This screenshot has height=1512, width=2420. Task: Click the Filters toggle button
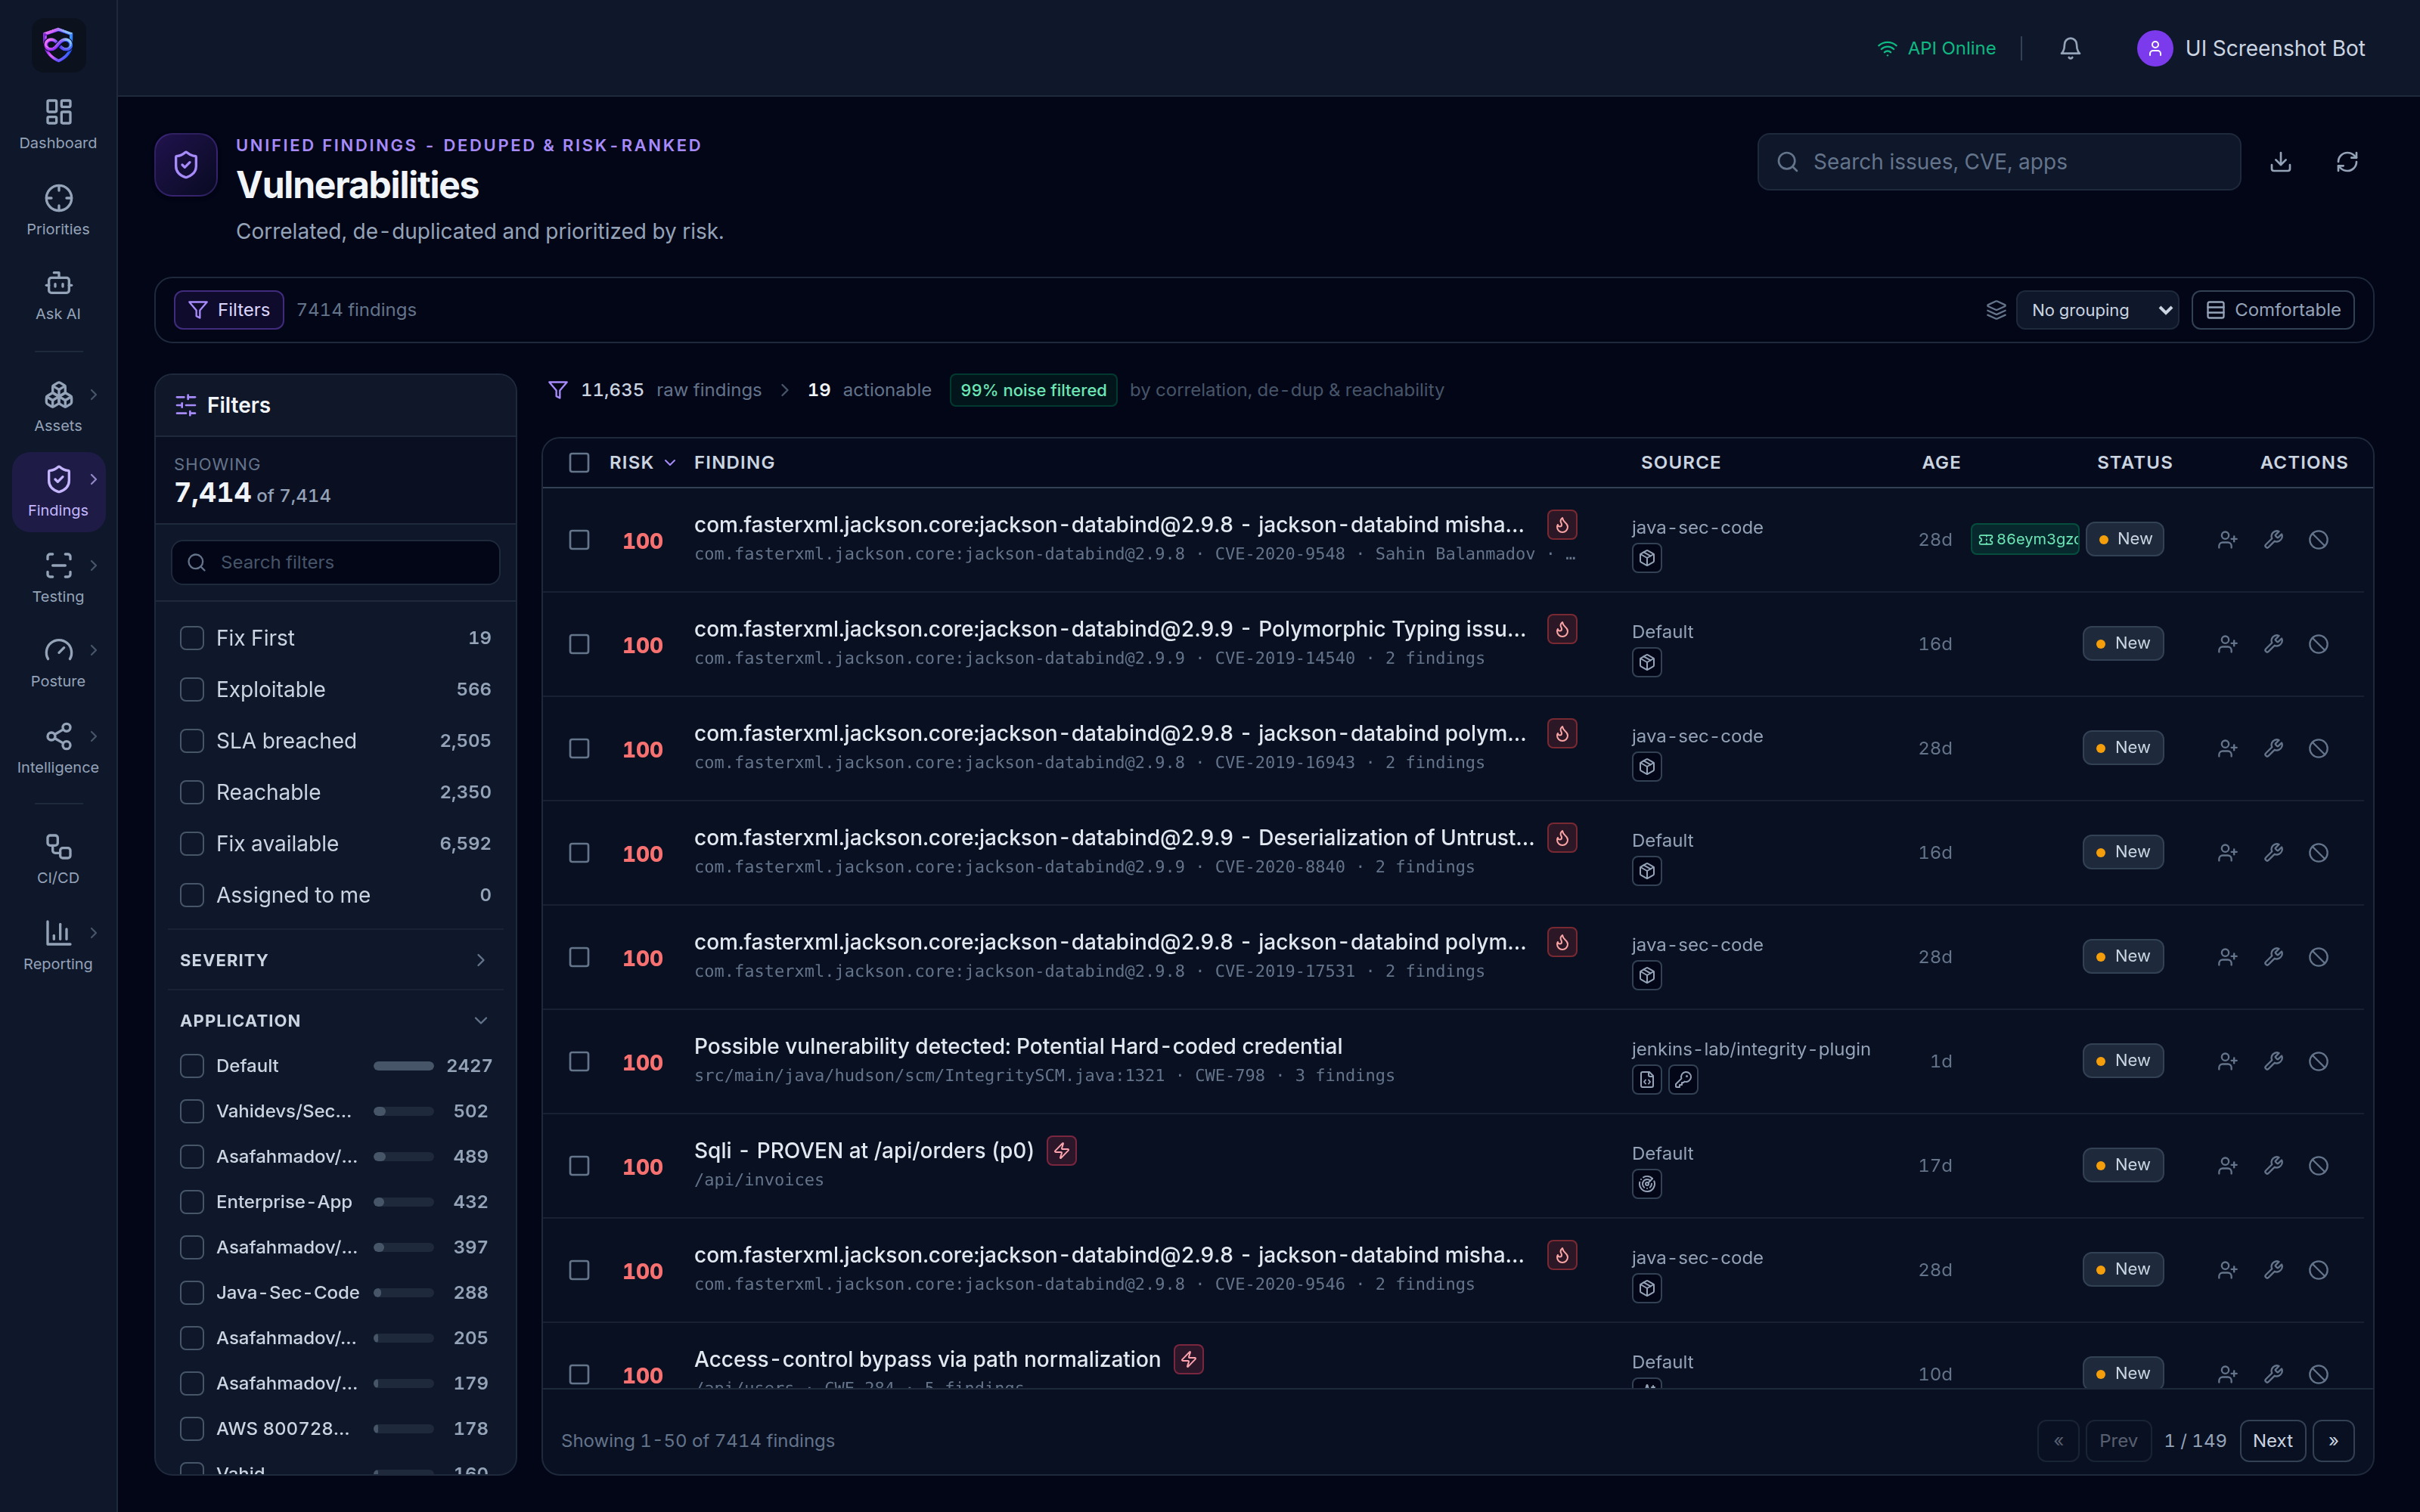(229, 310)
